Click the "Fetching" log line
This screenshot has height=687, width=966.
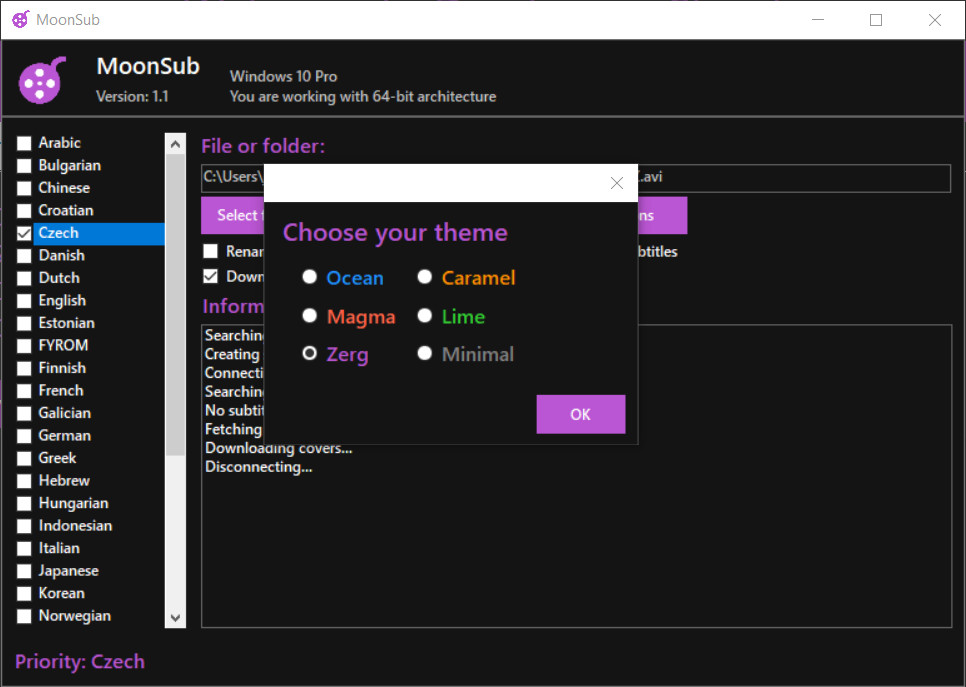tap(233, 429)
